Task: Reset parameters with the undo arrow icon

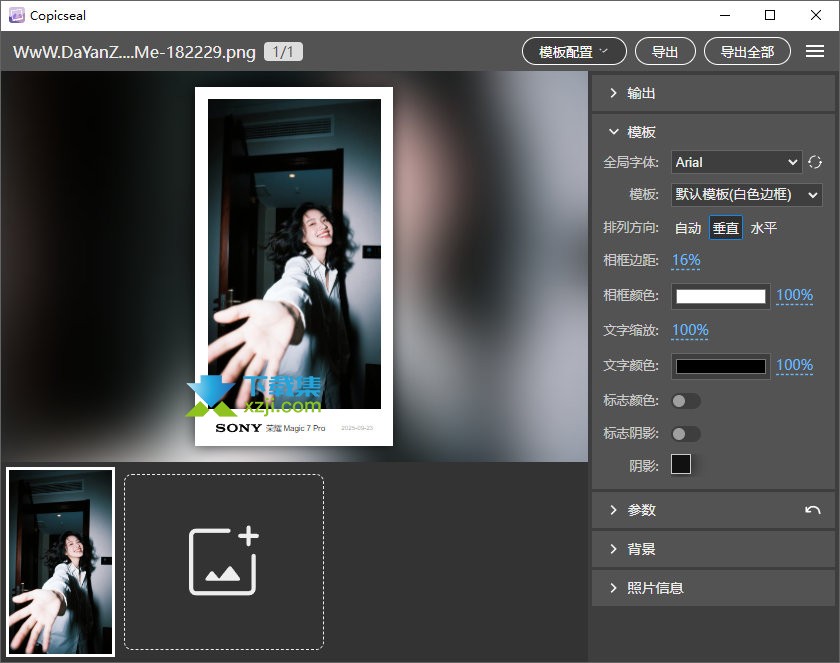Action: (x=812, y=510)
